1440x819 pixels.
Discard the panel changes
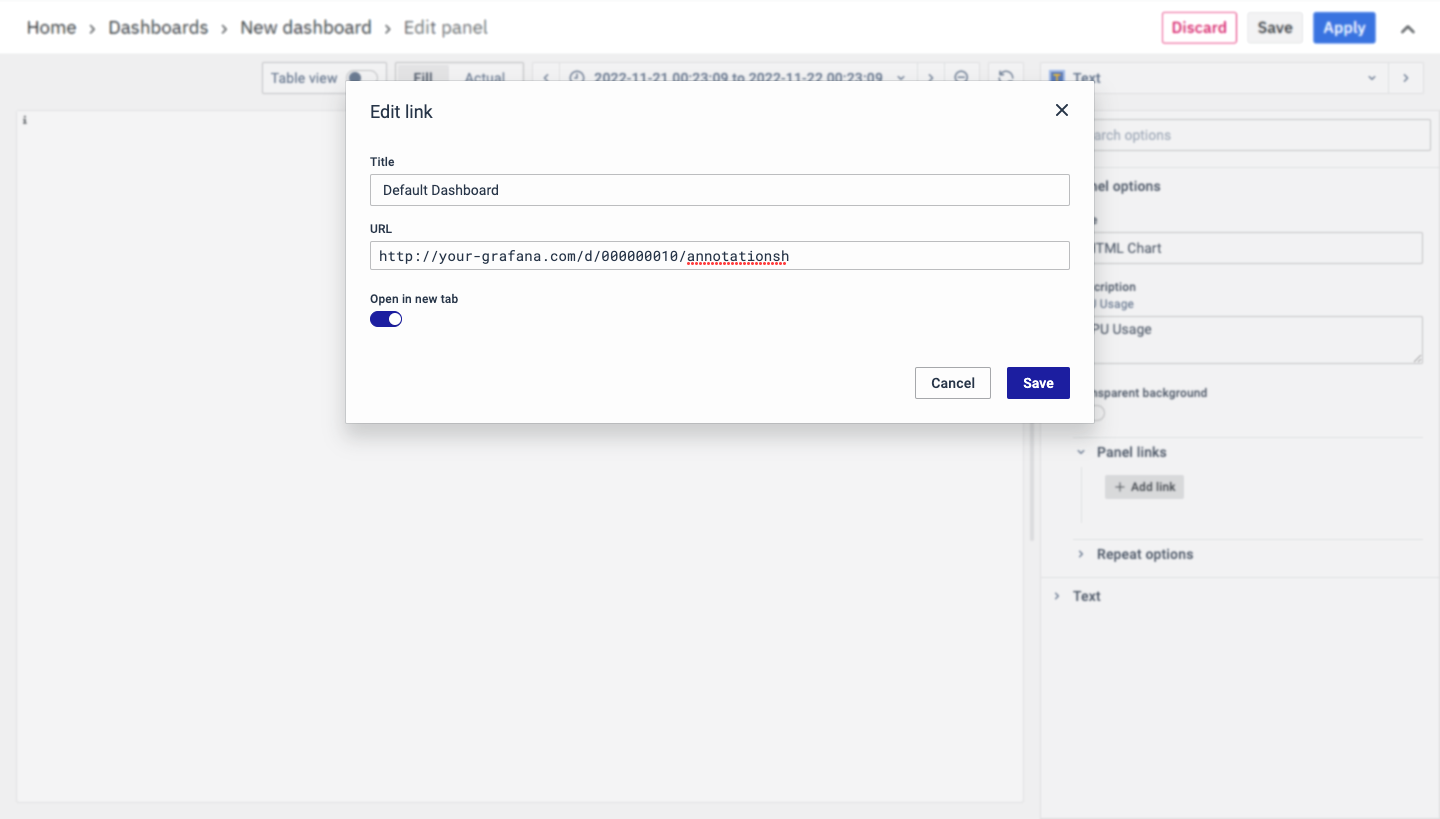1198,28
